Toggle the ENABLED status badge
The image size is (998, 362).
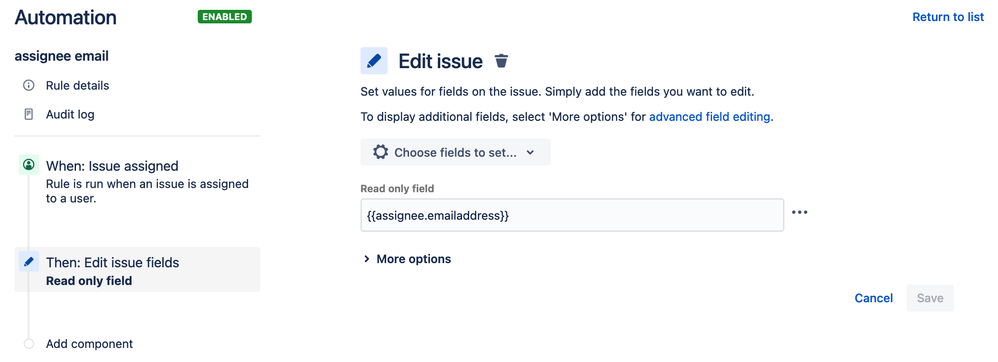(225, 17)
